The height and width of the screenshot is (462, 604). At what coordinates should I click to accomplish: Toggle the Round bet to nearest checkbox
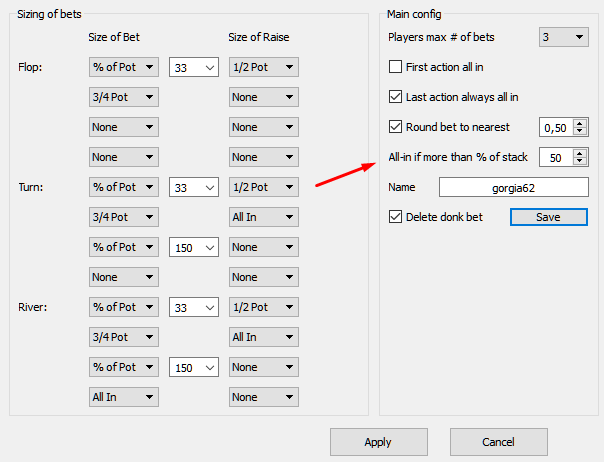395,127
